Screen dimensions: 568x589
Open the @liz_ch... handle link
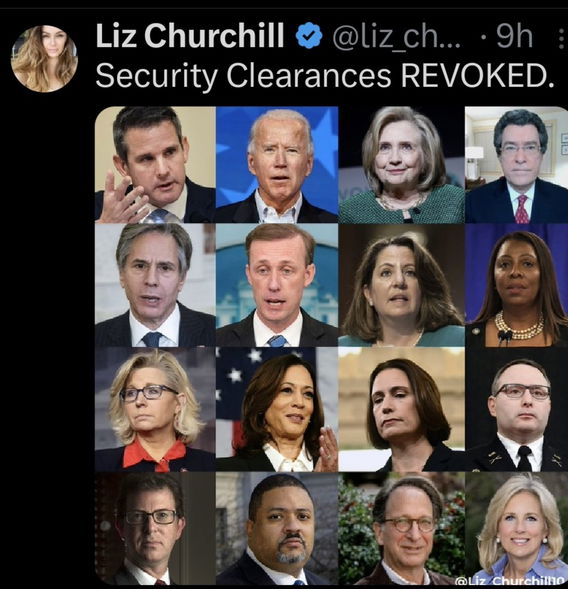(396, 36)
